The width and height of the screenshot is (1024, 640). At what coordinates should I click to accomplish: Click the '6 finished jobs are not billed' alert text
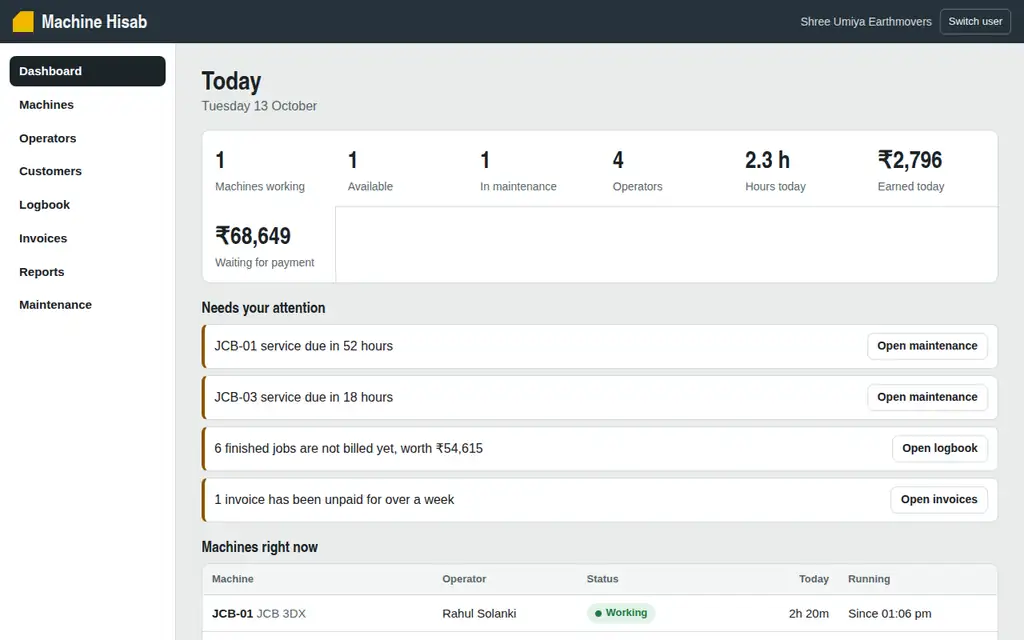click(x=349, y=449)
